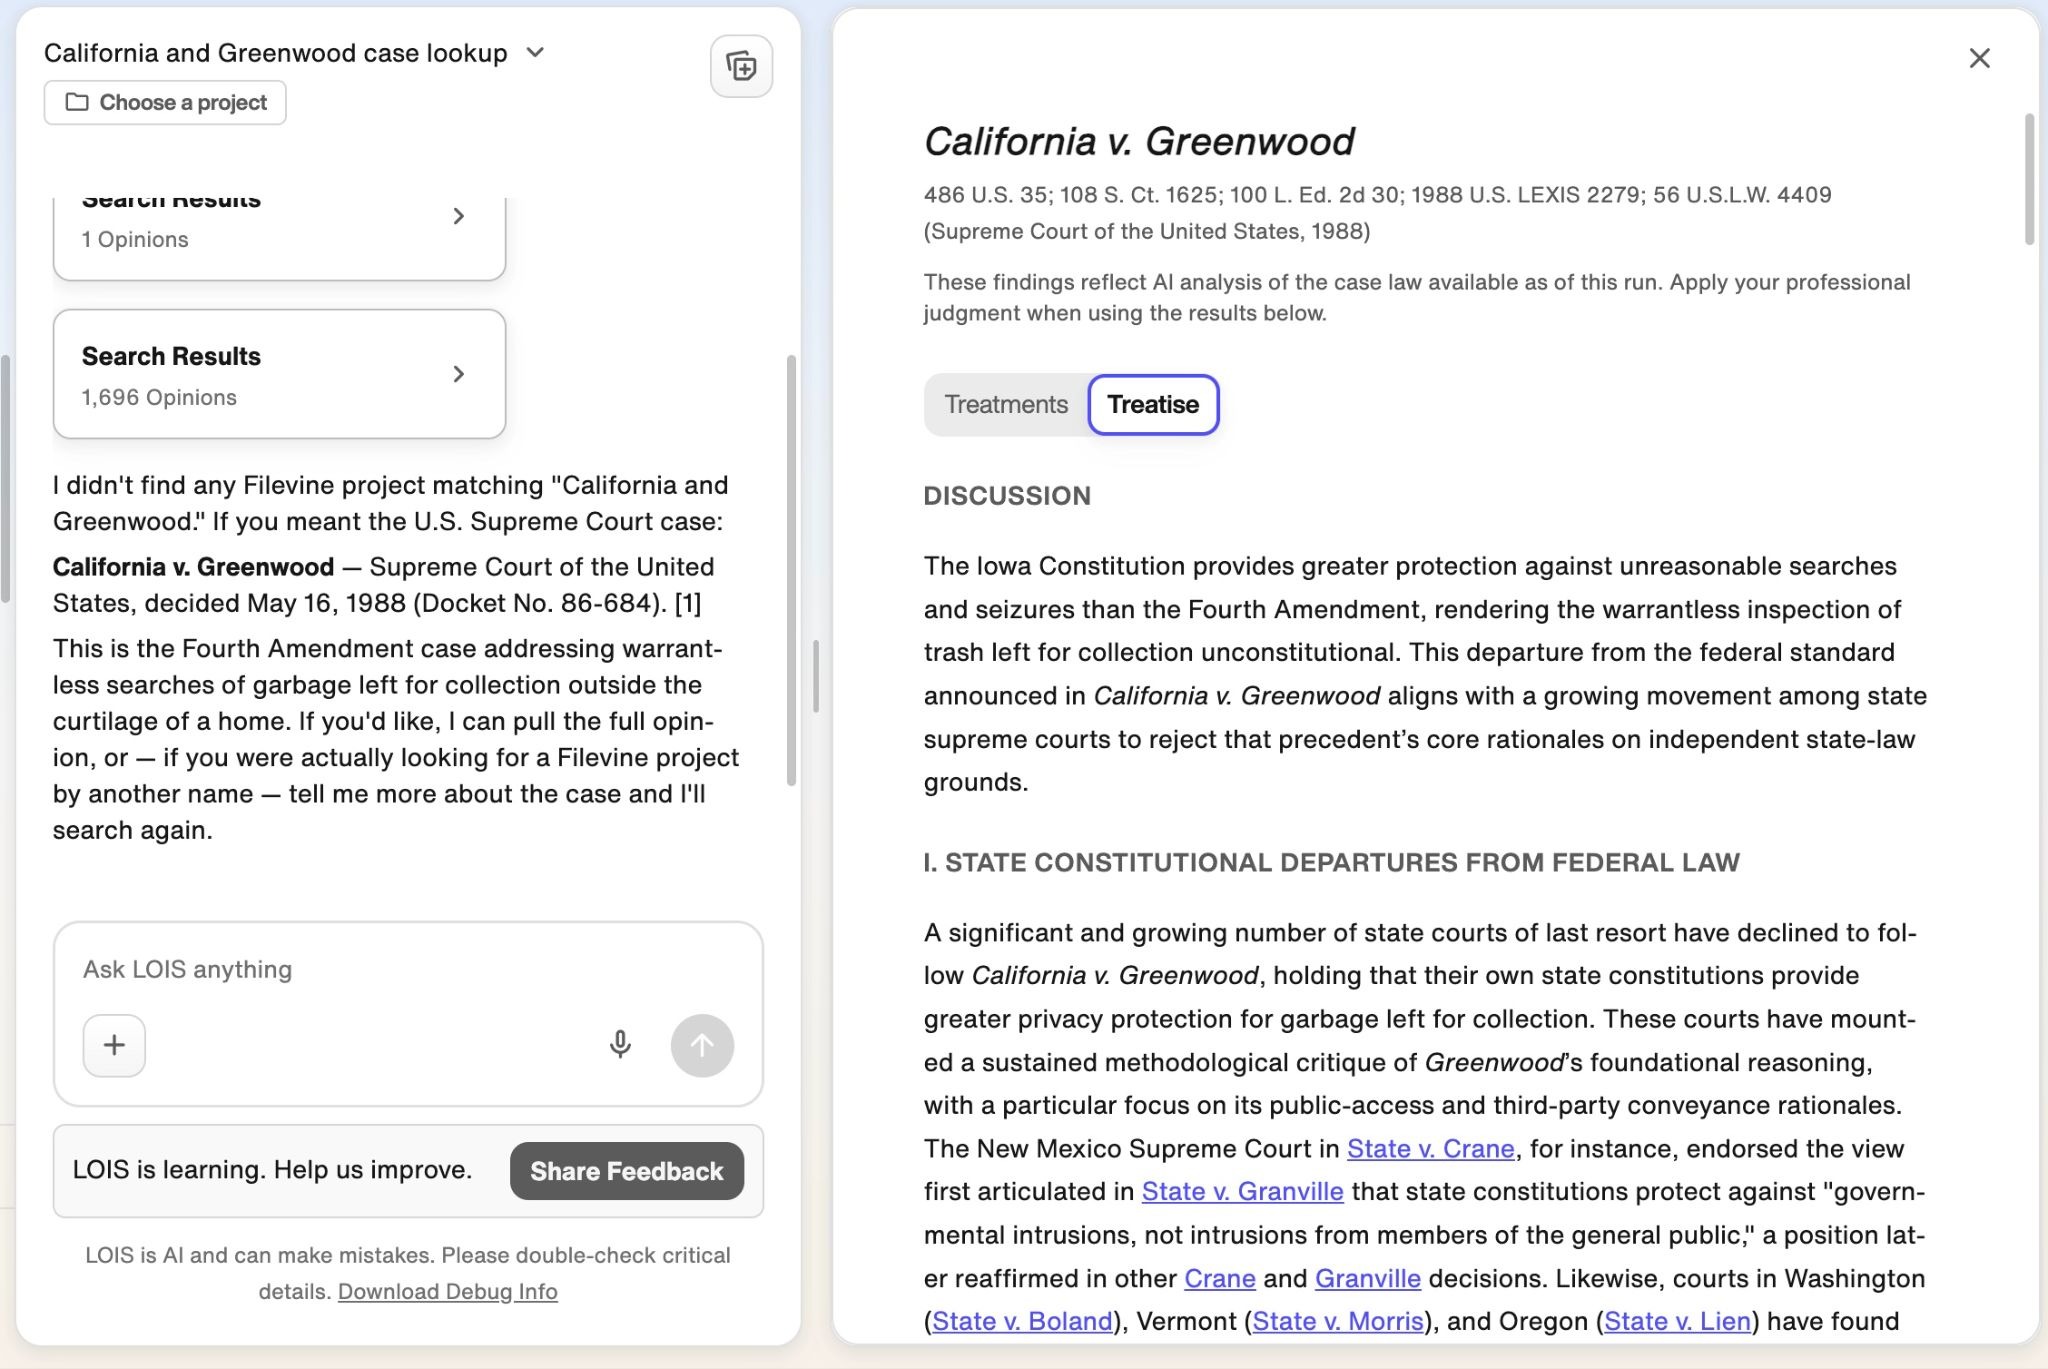Open the State v. Lien link

[x=1677, y=1321]
